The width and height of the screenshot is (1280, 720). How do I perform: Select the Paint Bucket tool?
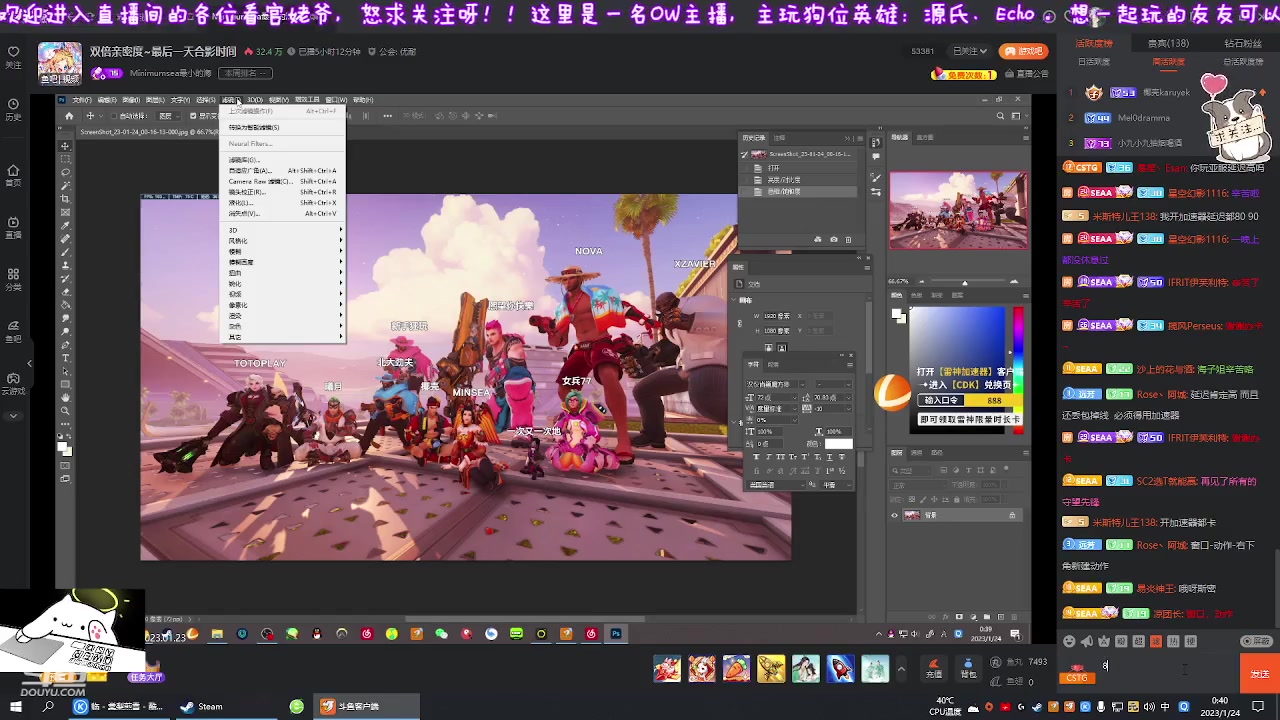66,305
